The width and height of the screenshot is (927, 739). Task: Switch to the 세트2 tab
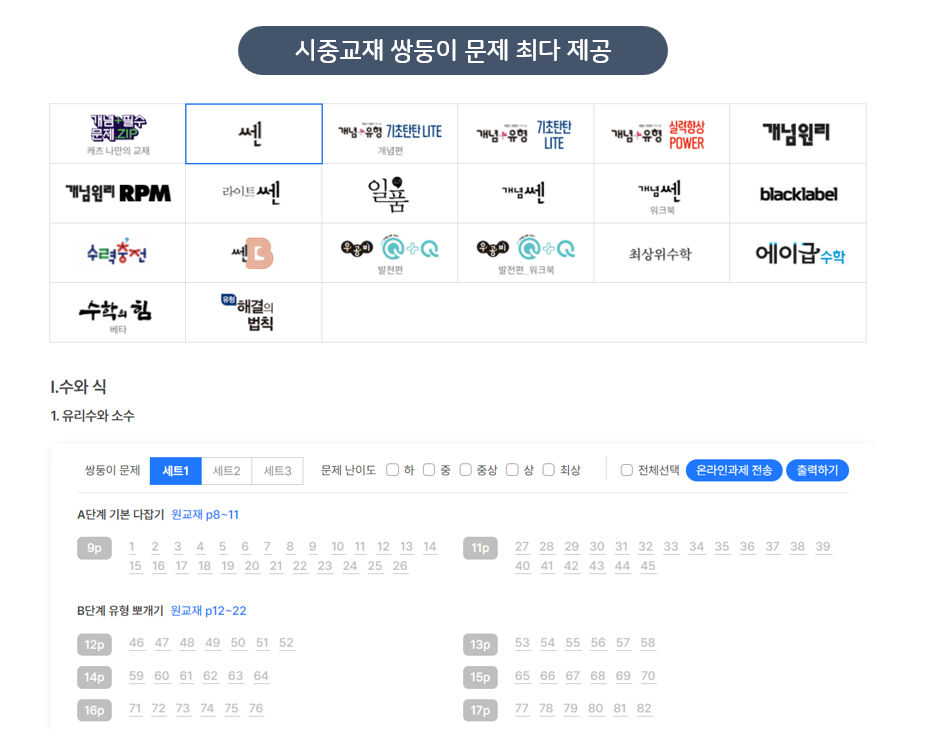click(x=226, y=471)
